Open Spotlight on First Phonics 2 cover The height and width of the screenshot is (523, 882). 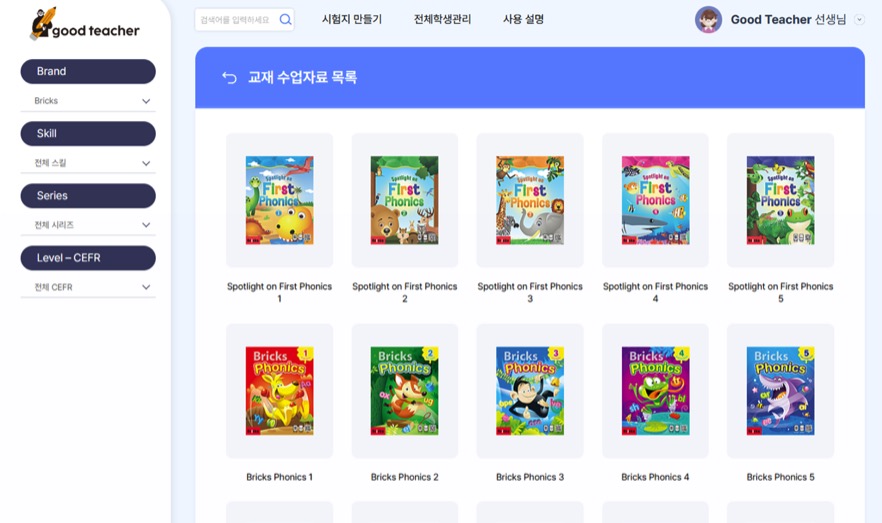[404, 200]
